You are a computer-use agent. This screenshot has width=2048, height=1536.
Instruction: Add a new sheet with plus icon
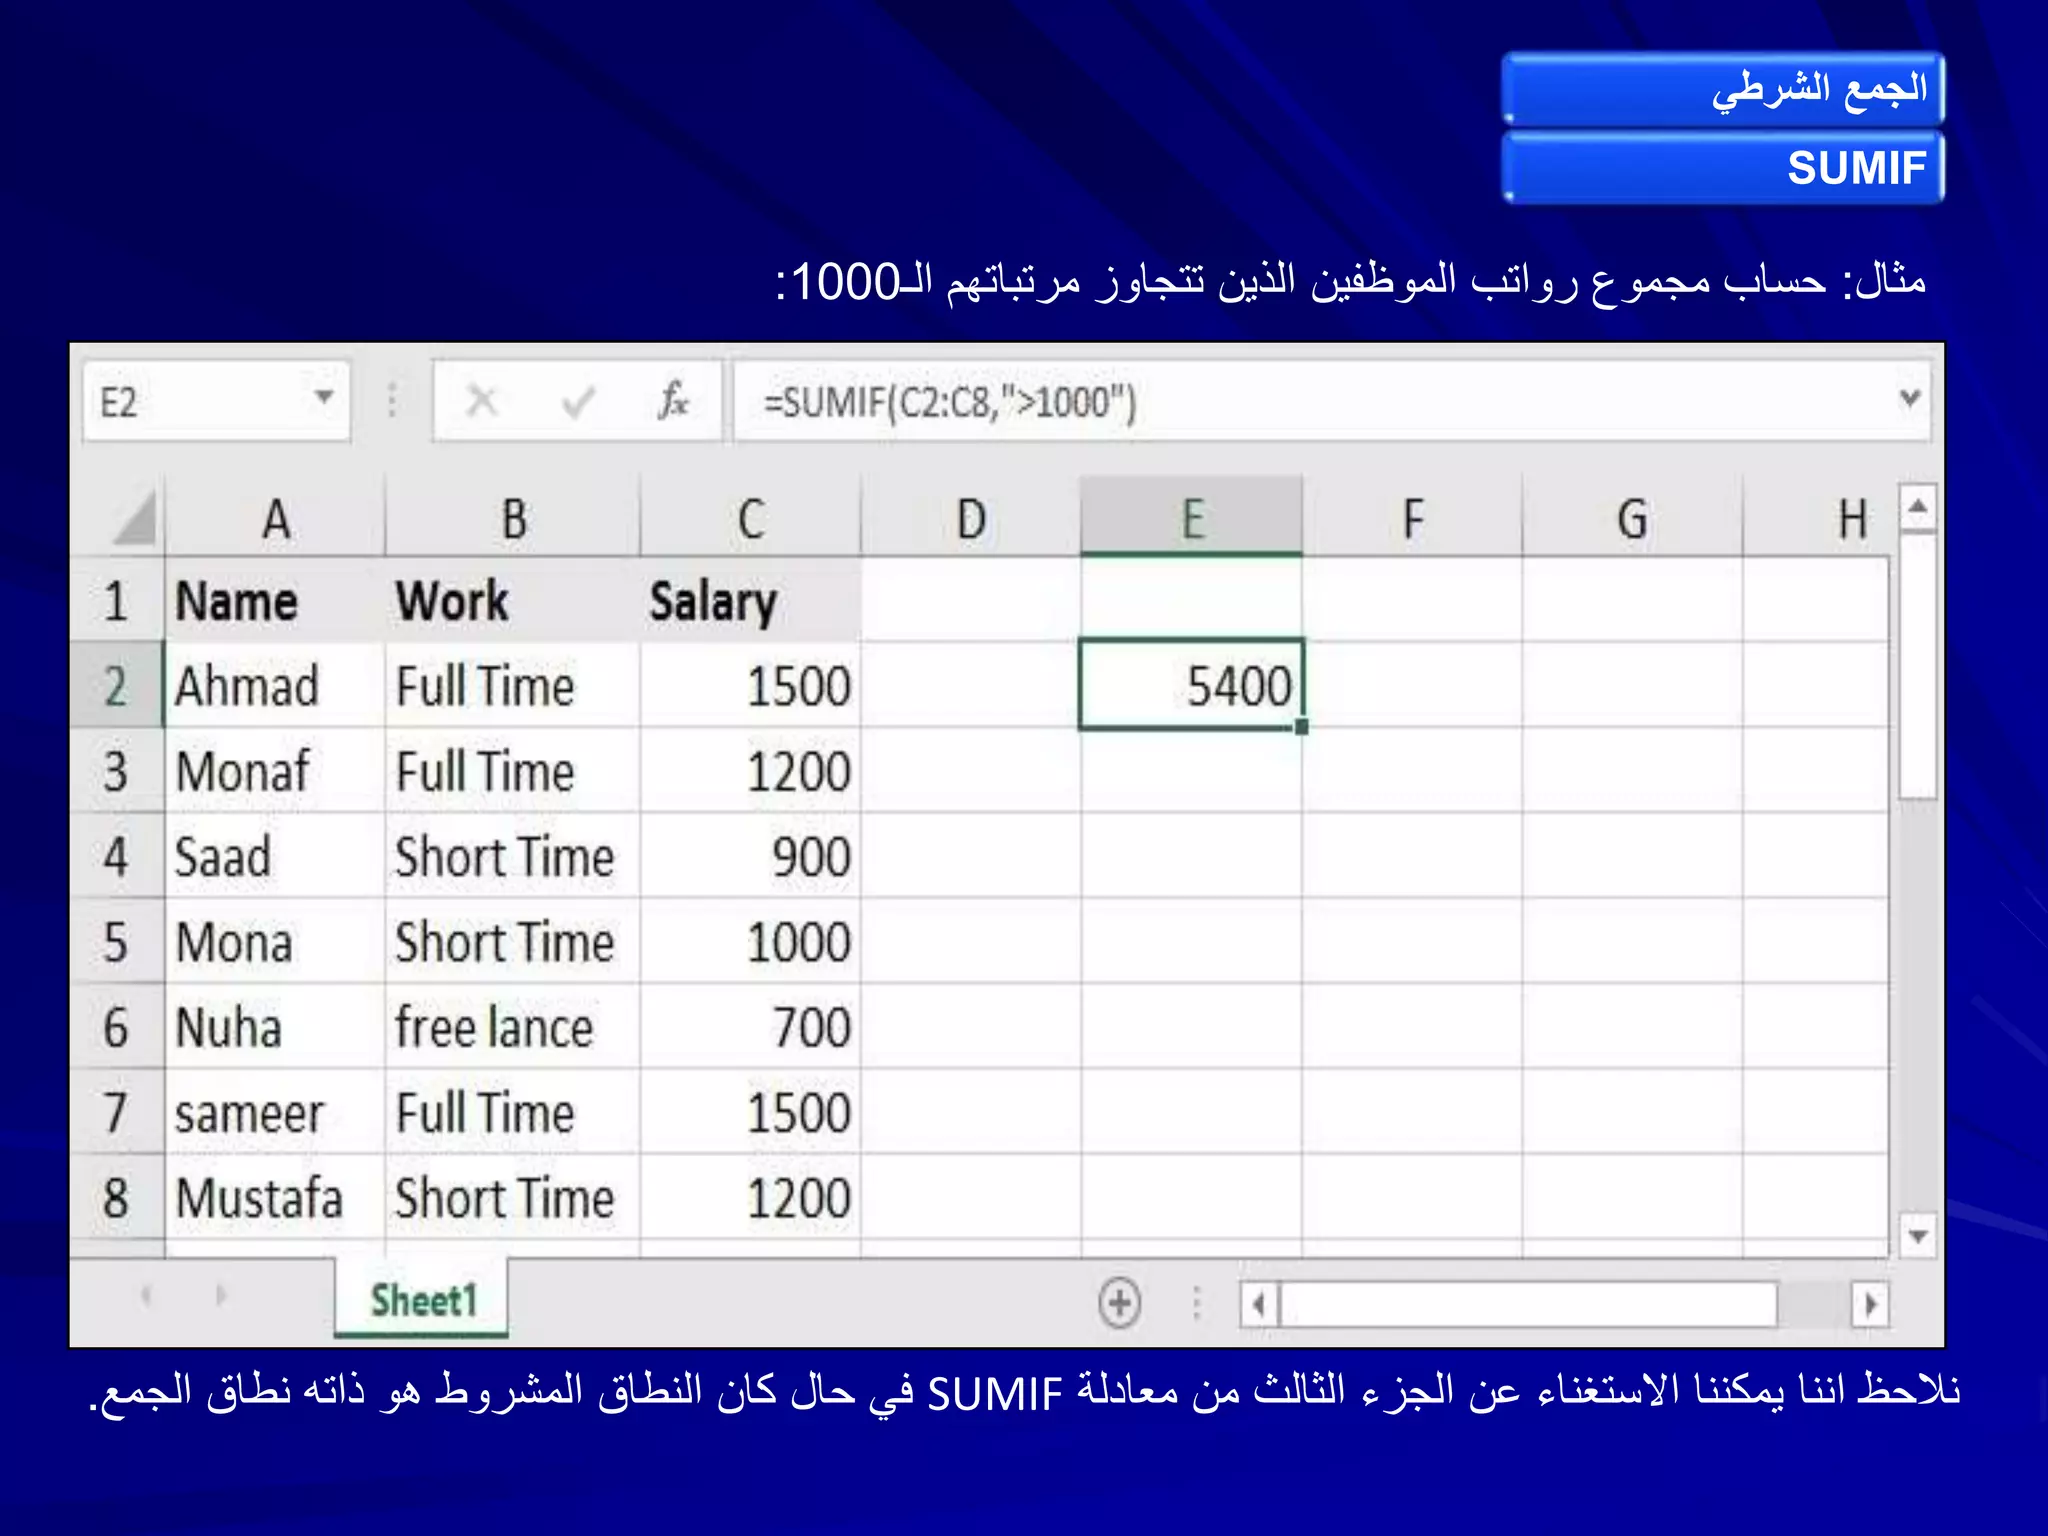(x=1119, y=1302)
